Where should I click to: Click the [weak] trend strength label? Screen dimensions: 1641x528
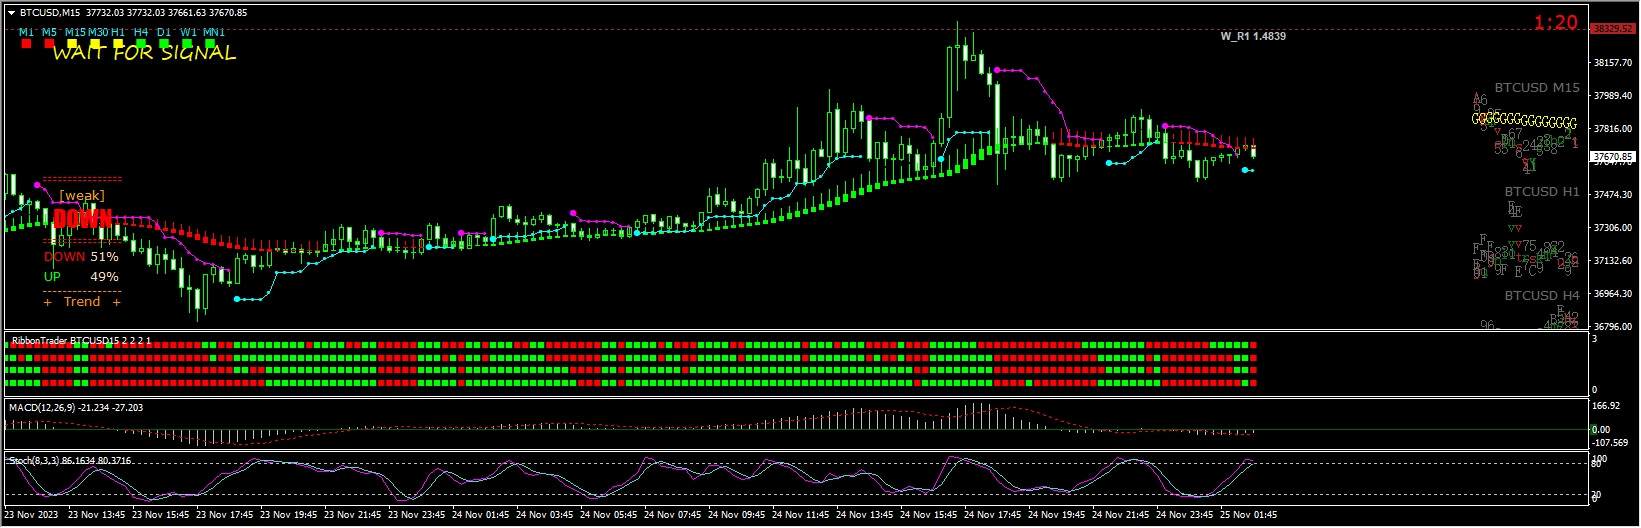[x=82, y=196]
